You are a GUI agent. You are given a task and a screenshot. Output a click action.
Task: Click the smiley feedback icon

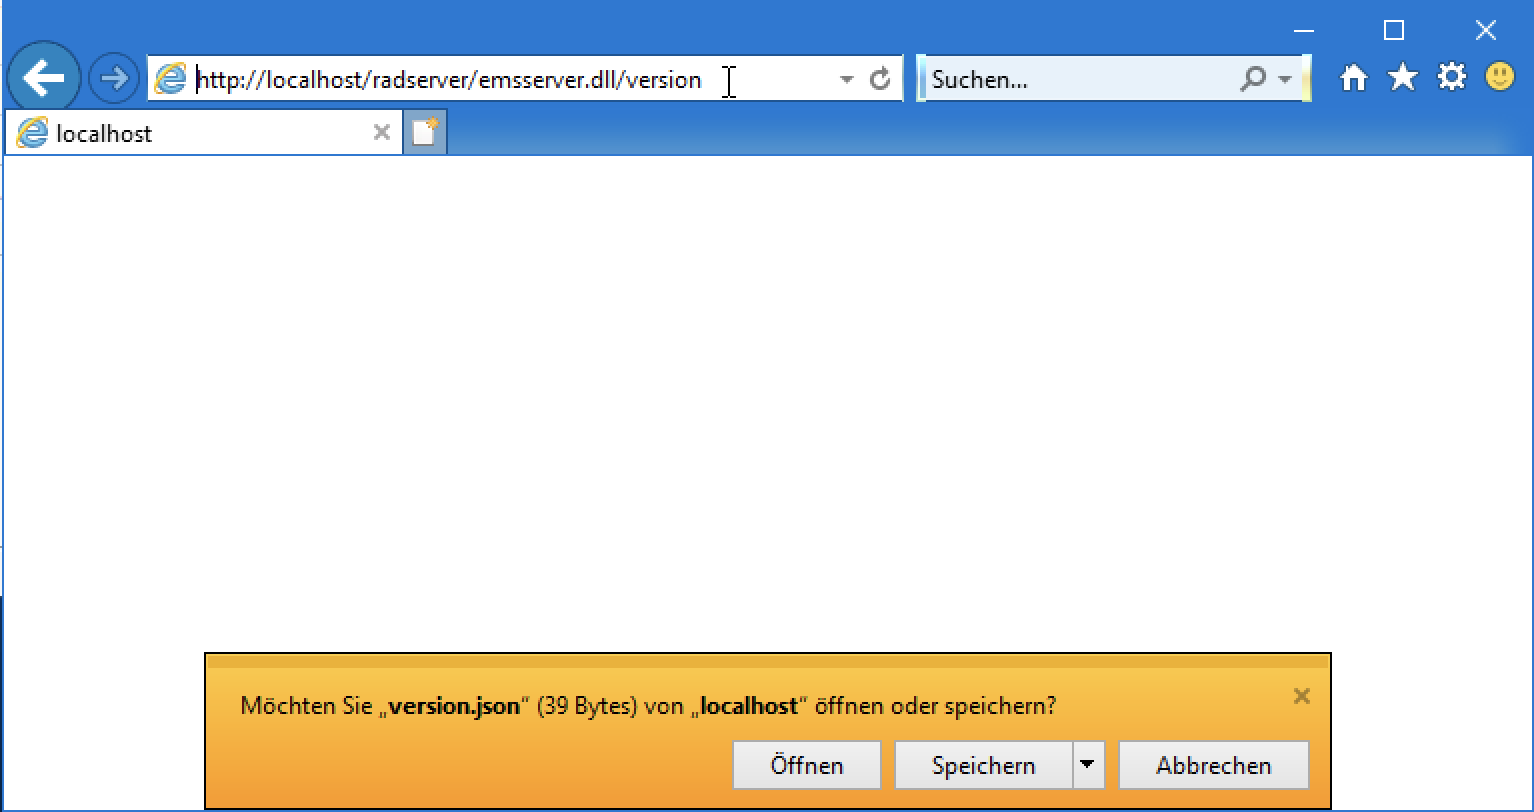point(1500,77)
